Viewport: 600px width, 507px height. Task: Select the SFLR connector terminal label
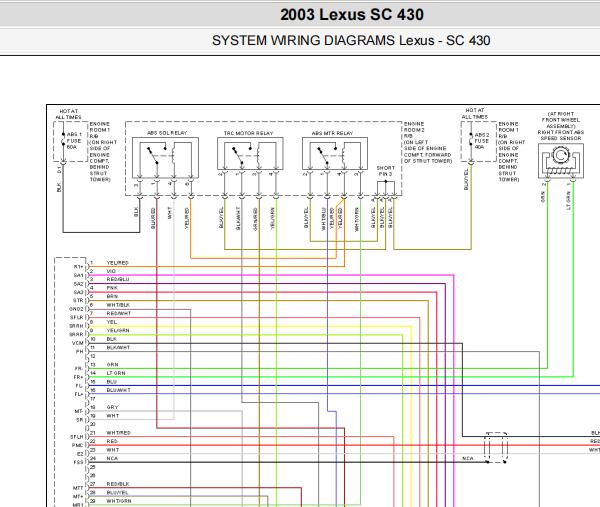pos(77,318)
